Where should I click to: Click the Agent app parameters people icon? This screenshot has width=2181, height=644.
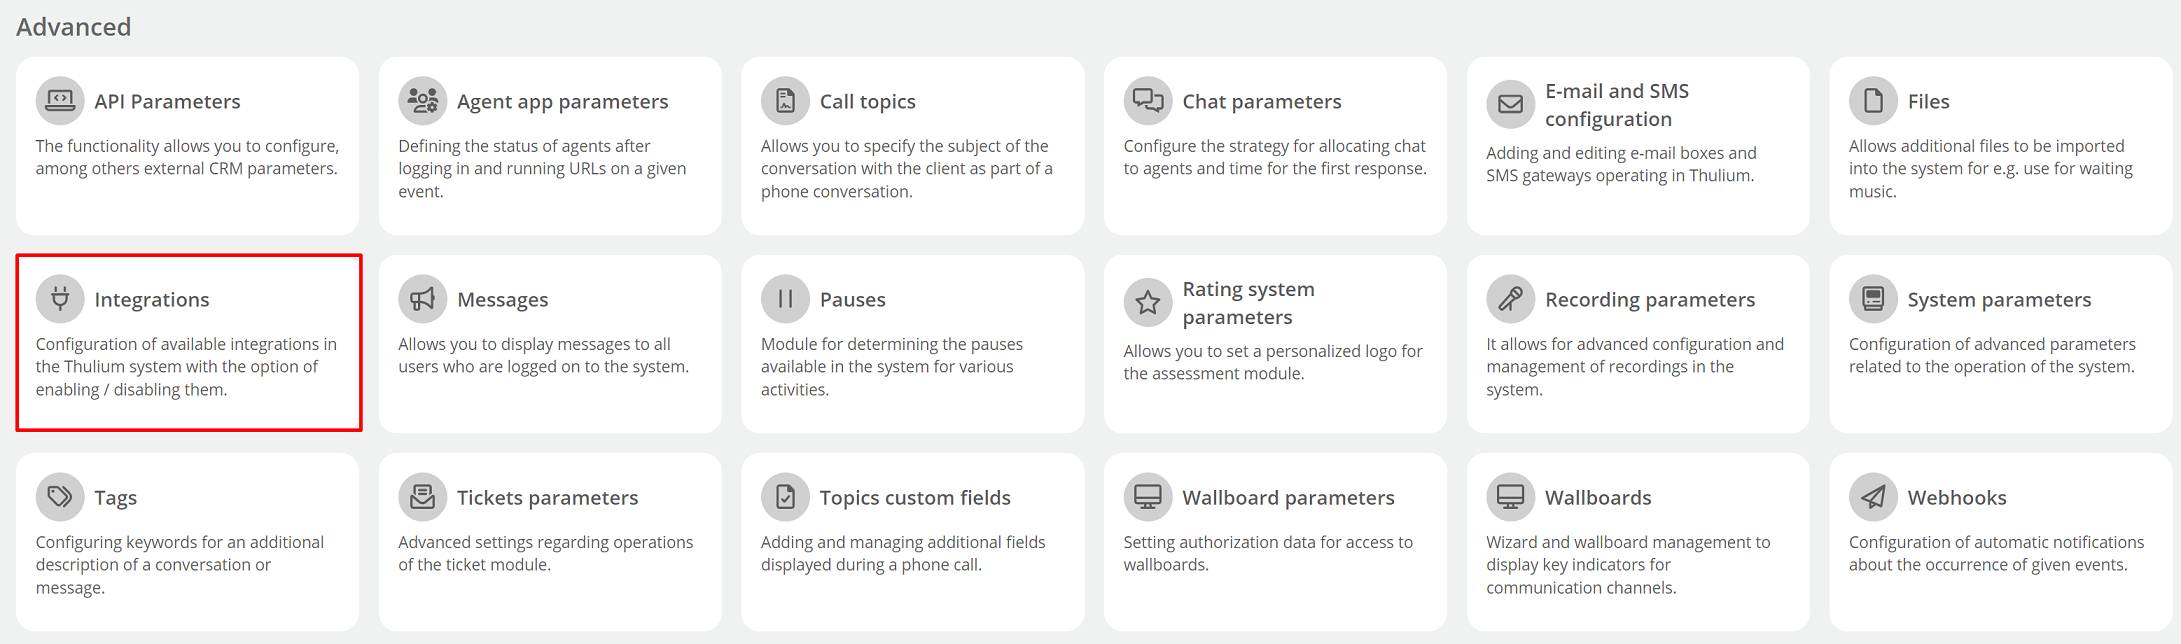[423, 101]
